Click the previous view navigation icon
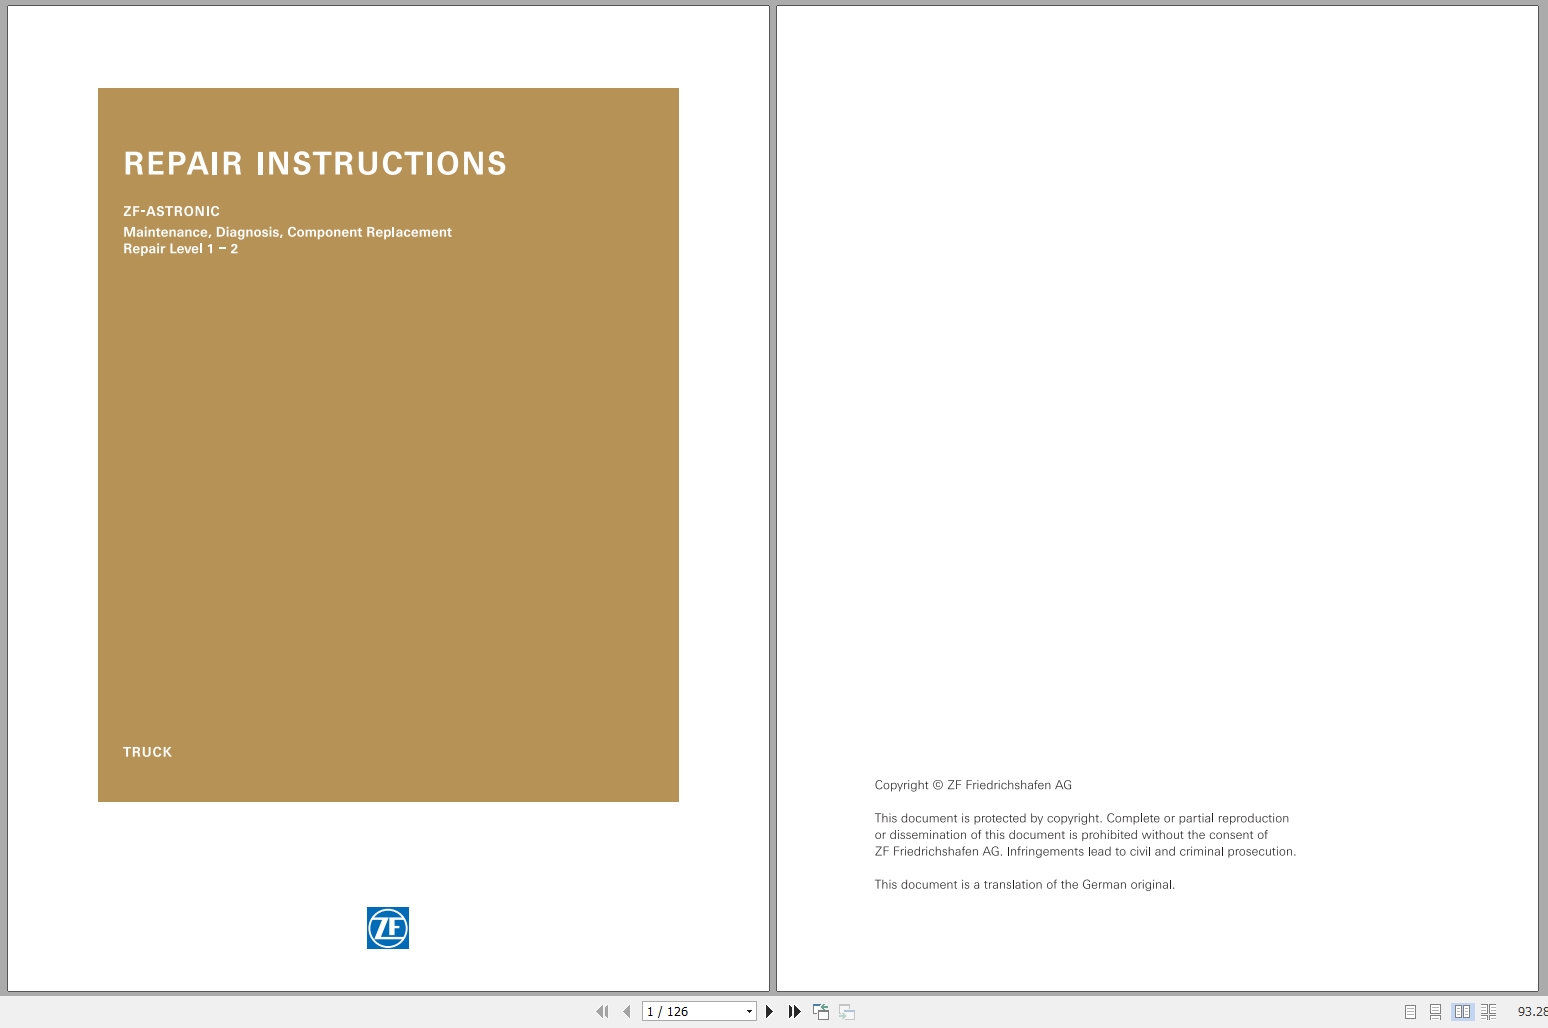The width and height of the screenshot is (1548, 1028). click(821, 1012)
